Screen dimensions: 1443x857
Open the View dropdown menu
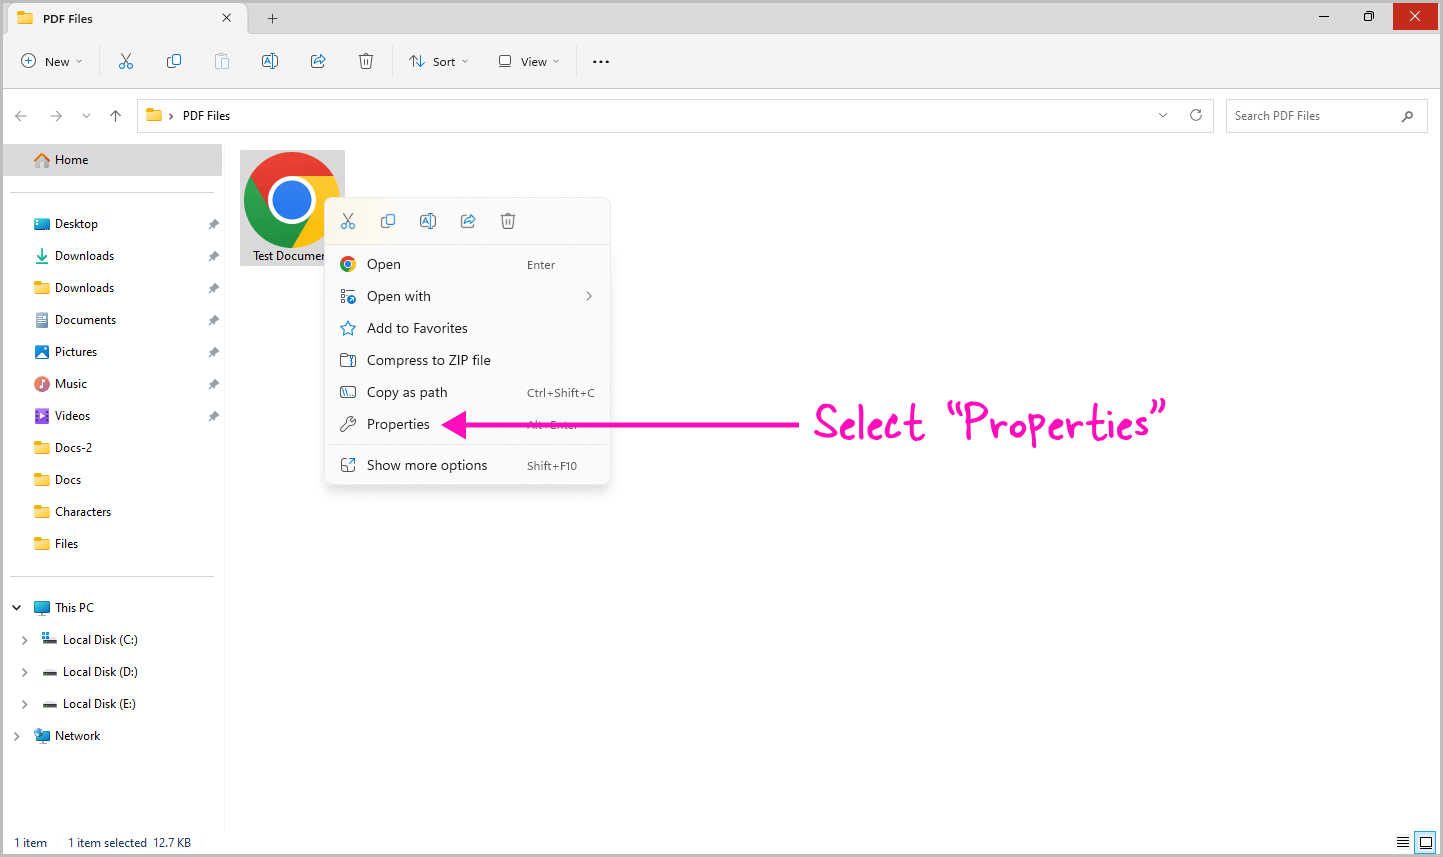coord(529,61)
